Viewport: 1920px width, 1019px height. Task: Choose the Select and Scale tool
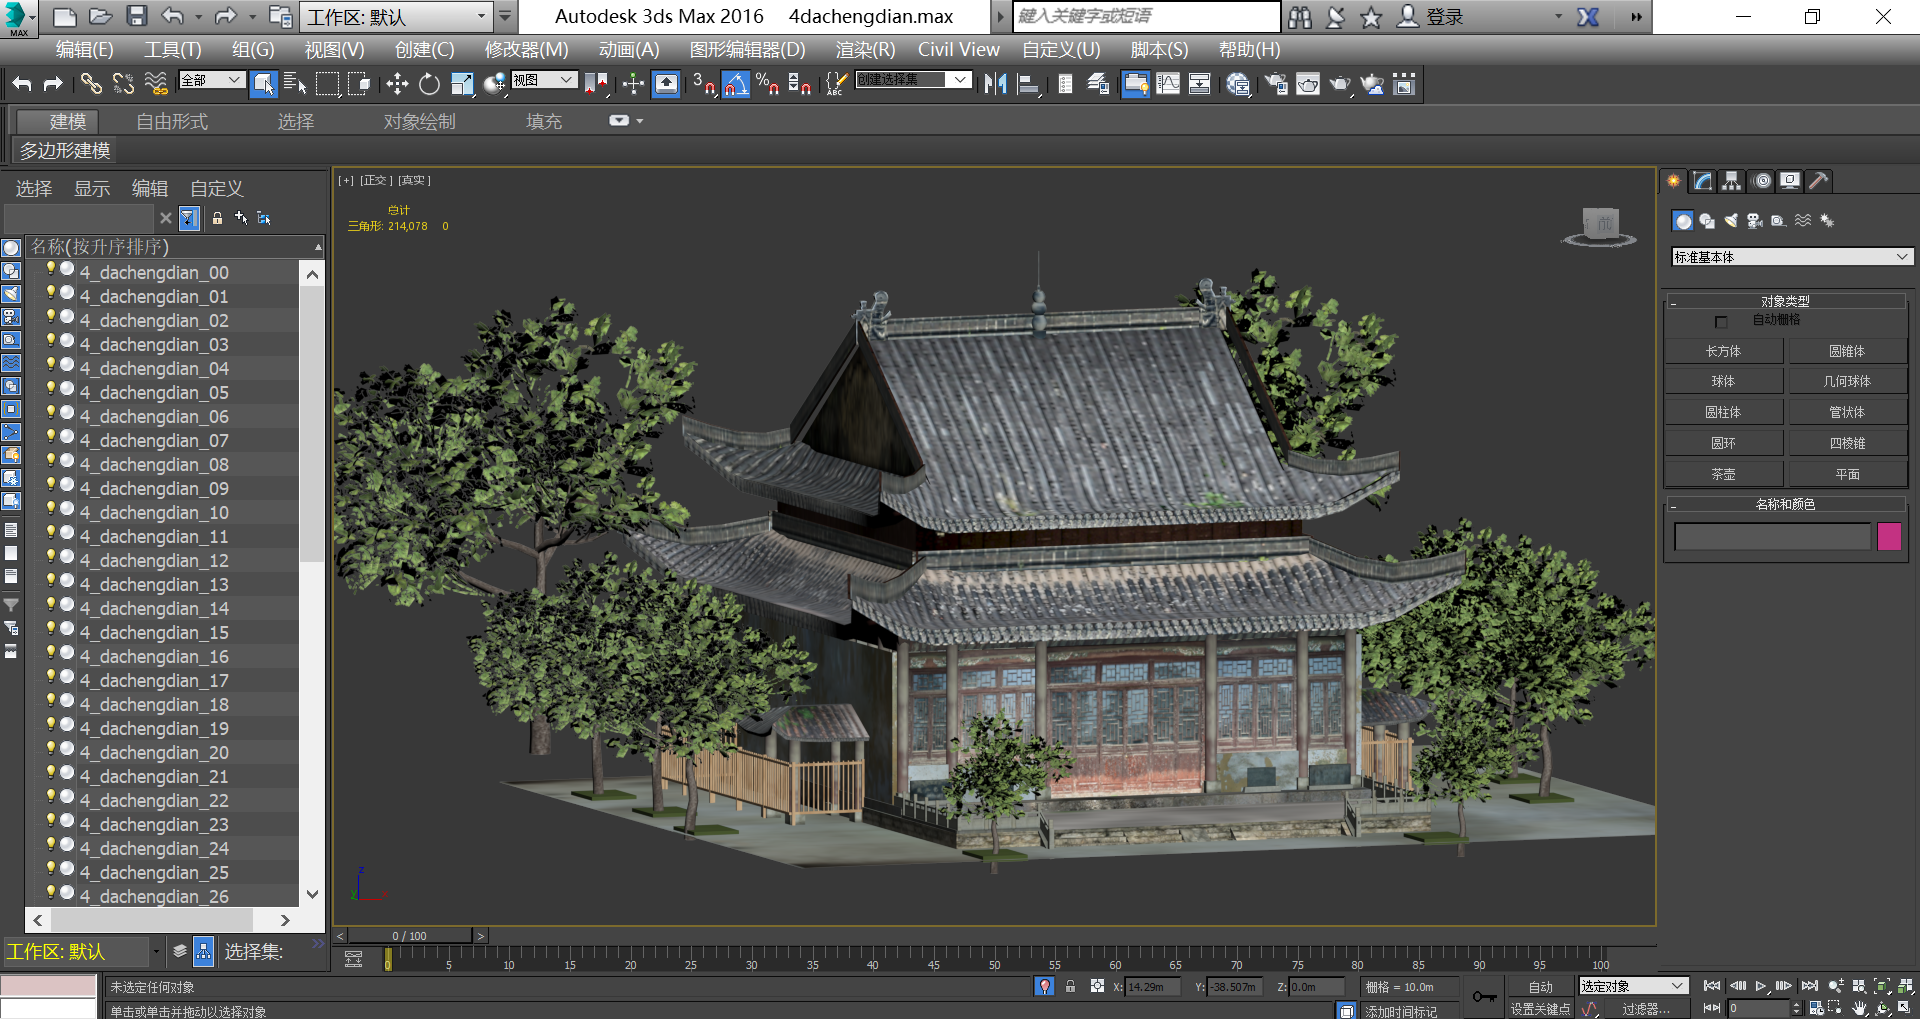[x=462, y=84]
